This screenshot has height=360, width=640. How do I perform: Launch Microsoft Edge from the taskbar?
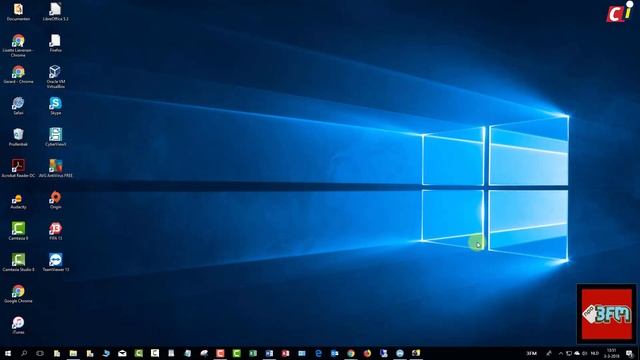pos(318,353)
